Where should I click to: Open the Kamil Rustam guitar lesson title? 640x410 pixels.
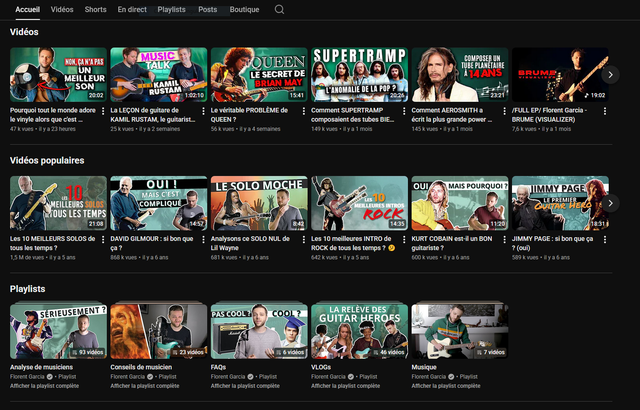point(153,115)
